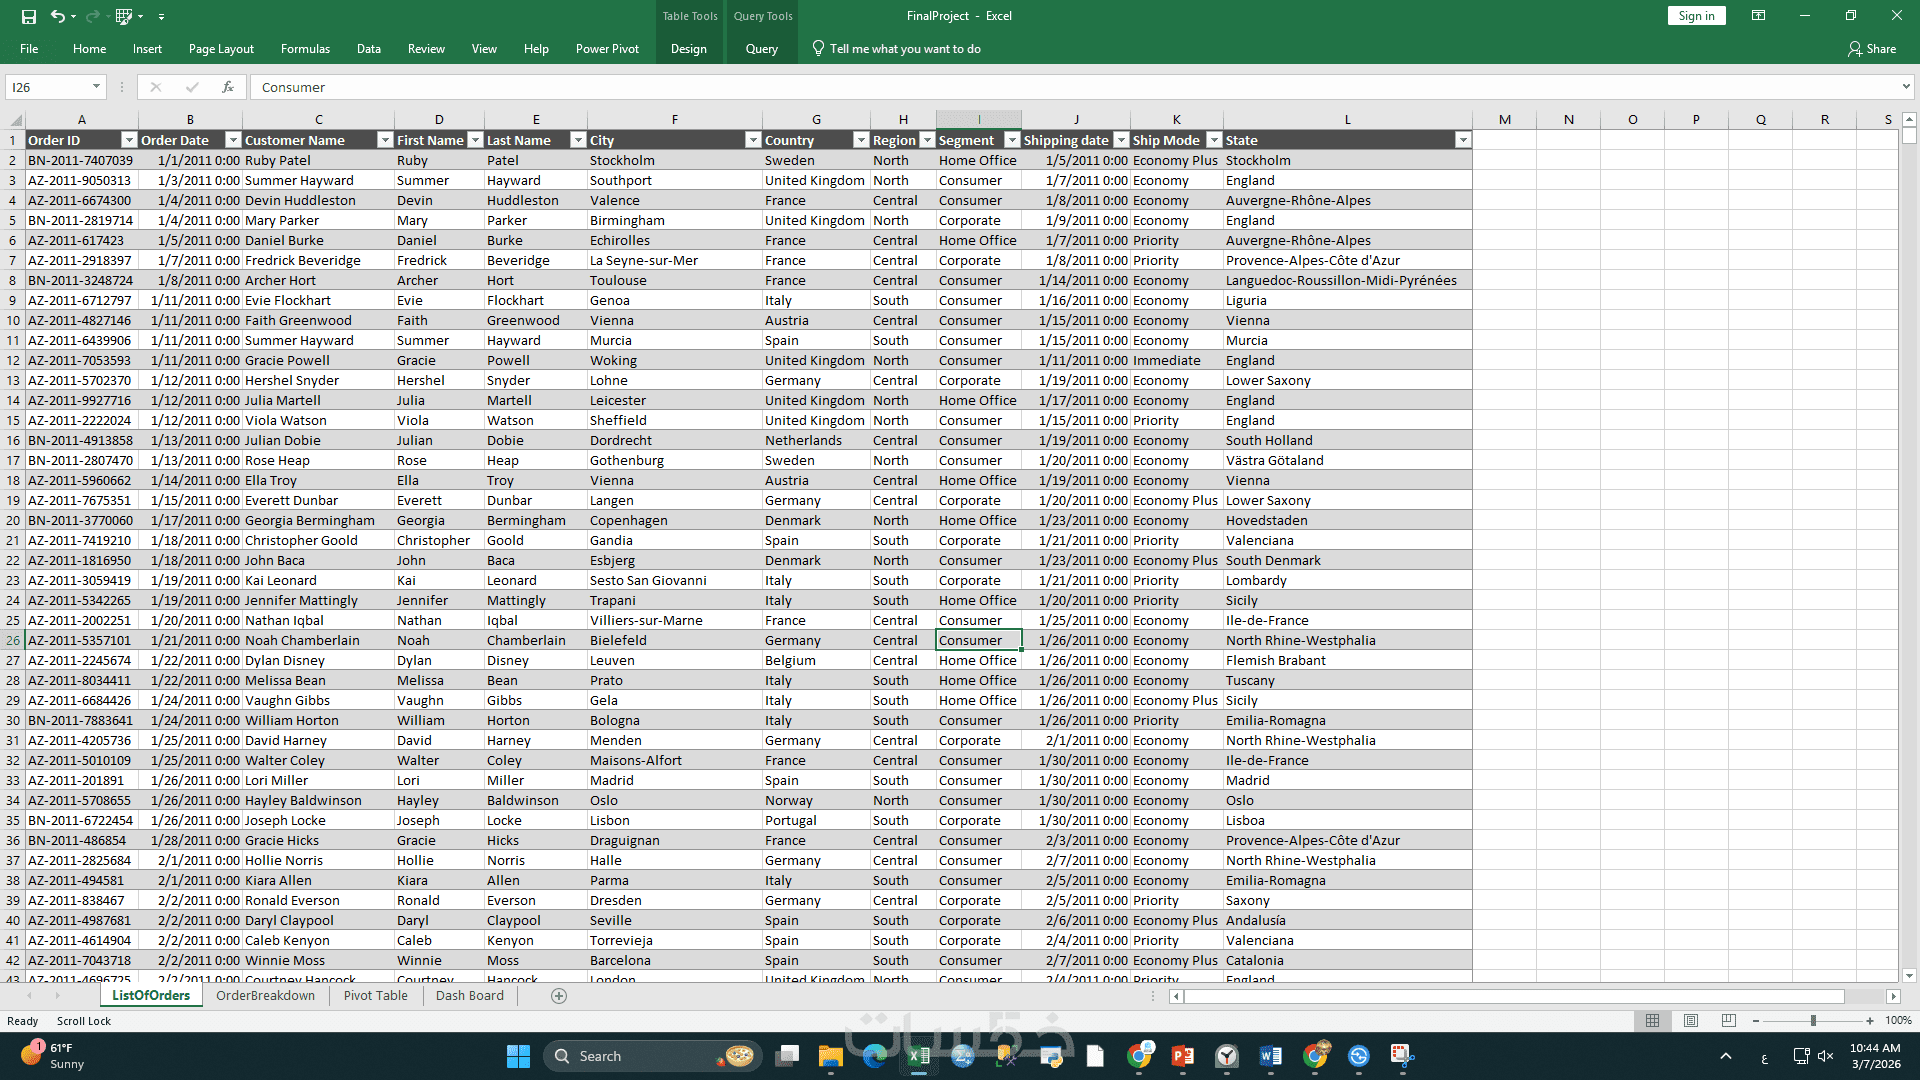Add a new sheet with plus icon

coord(559,996)
